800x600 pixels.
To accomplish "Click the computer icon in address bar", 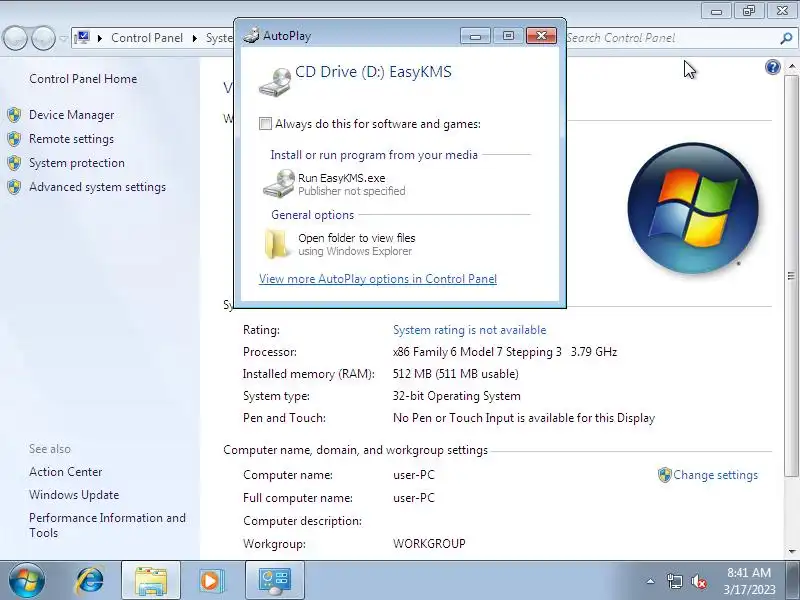I will click(82, 38).
